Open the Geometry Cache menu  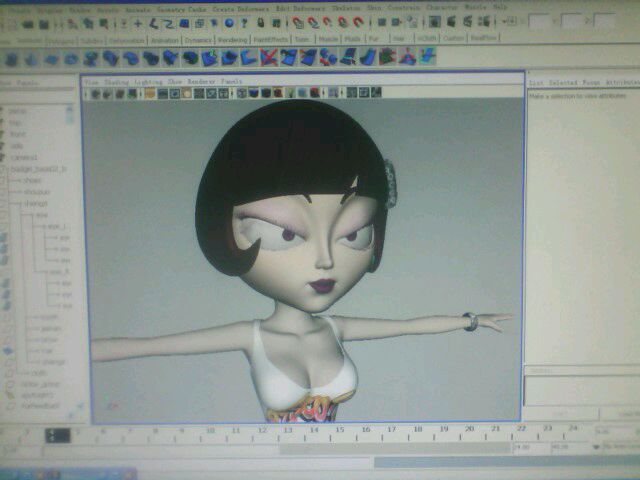click(181, 9)
